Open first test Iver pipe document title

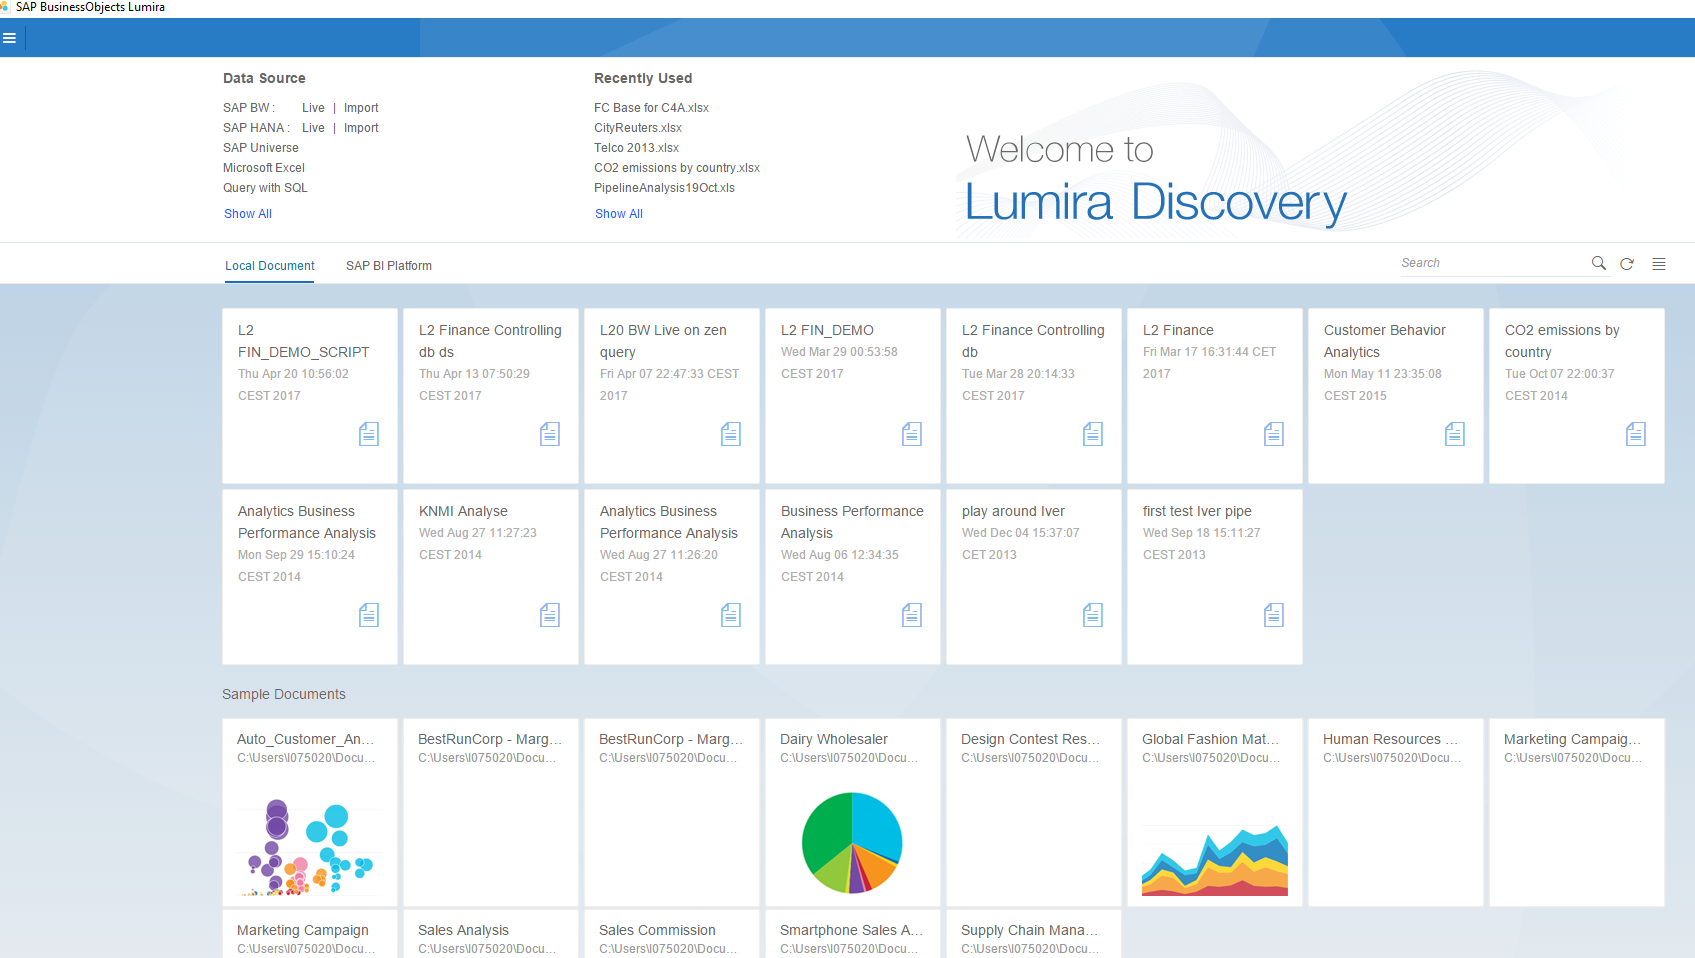pos(1197,511)
